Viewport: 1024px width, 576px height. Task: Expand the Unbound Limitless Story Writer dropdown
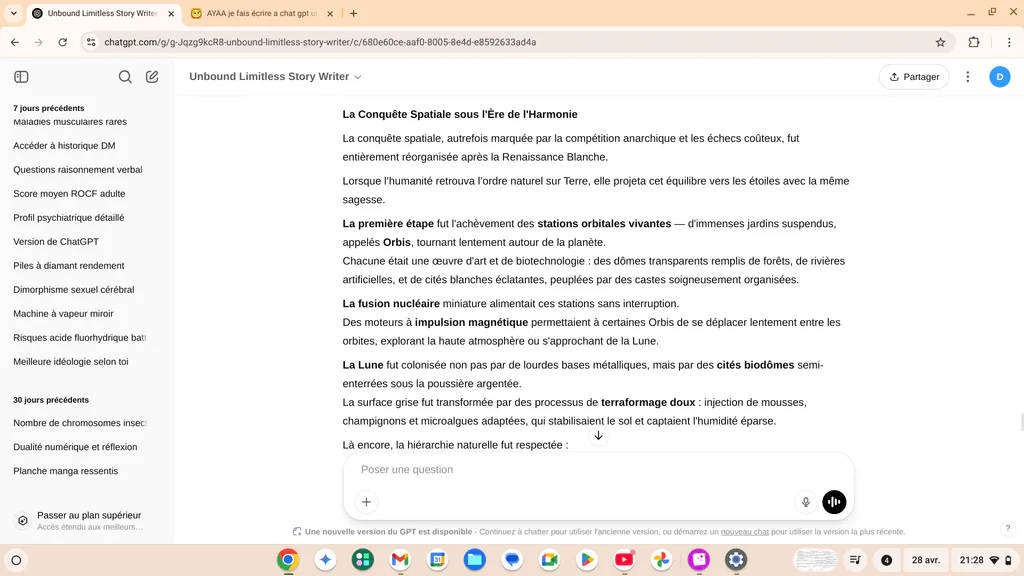(x=275, y=76)
